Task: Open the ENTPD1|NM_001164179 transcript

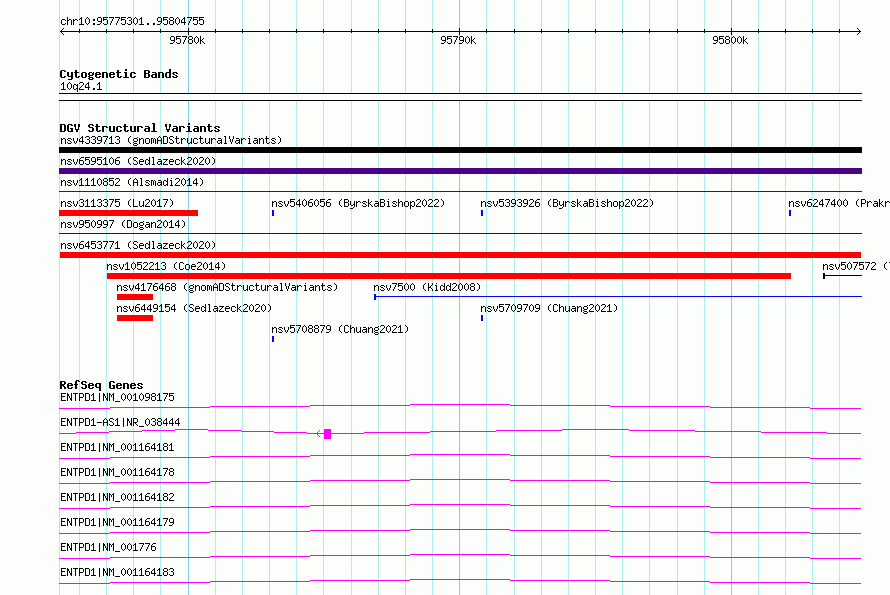Action: tap(117, 522)
